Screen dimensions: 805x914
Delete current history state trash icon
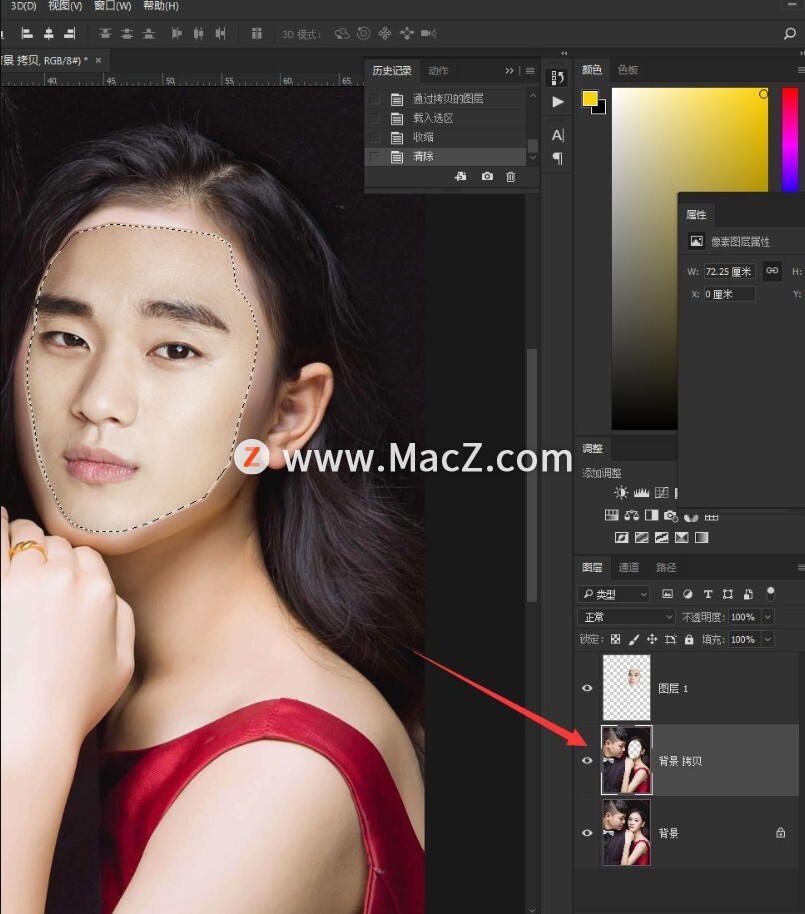(x=511, y=177)
